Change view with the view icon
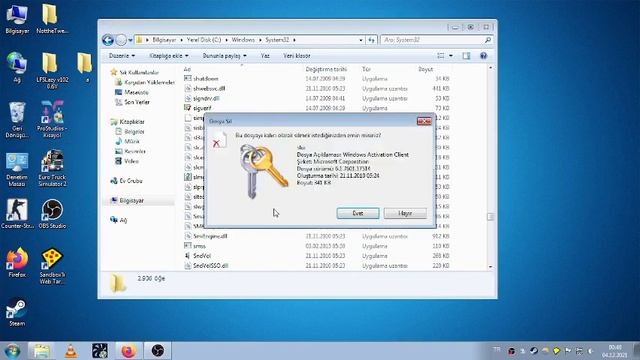Image resolution: width=640 pixels, height=360 pixels. [440, 56]
